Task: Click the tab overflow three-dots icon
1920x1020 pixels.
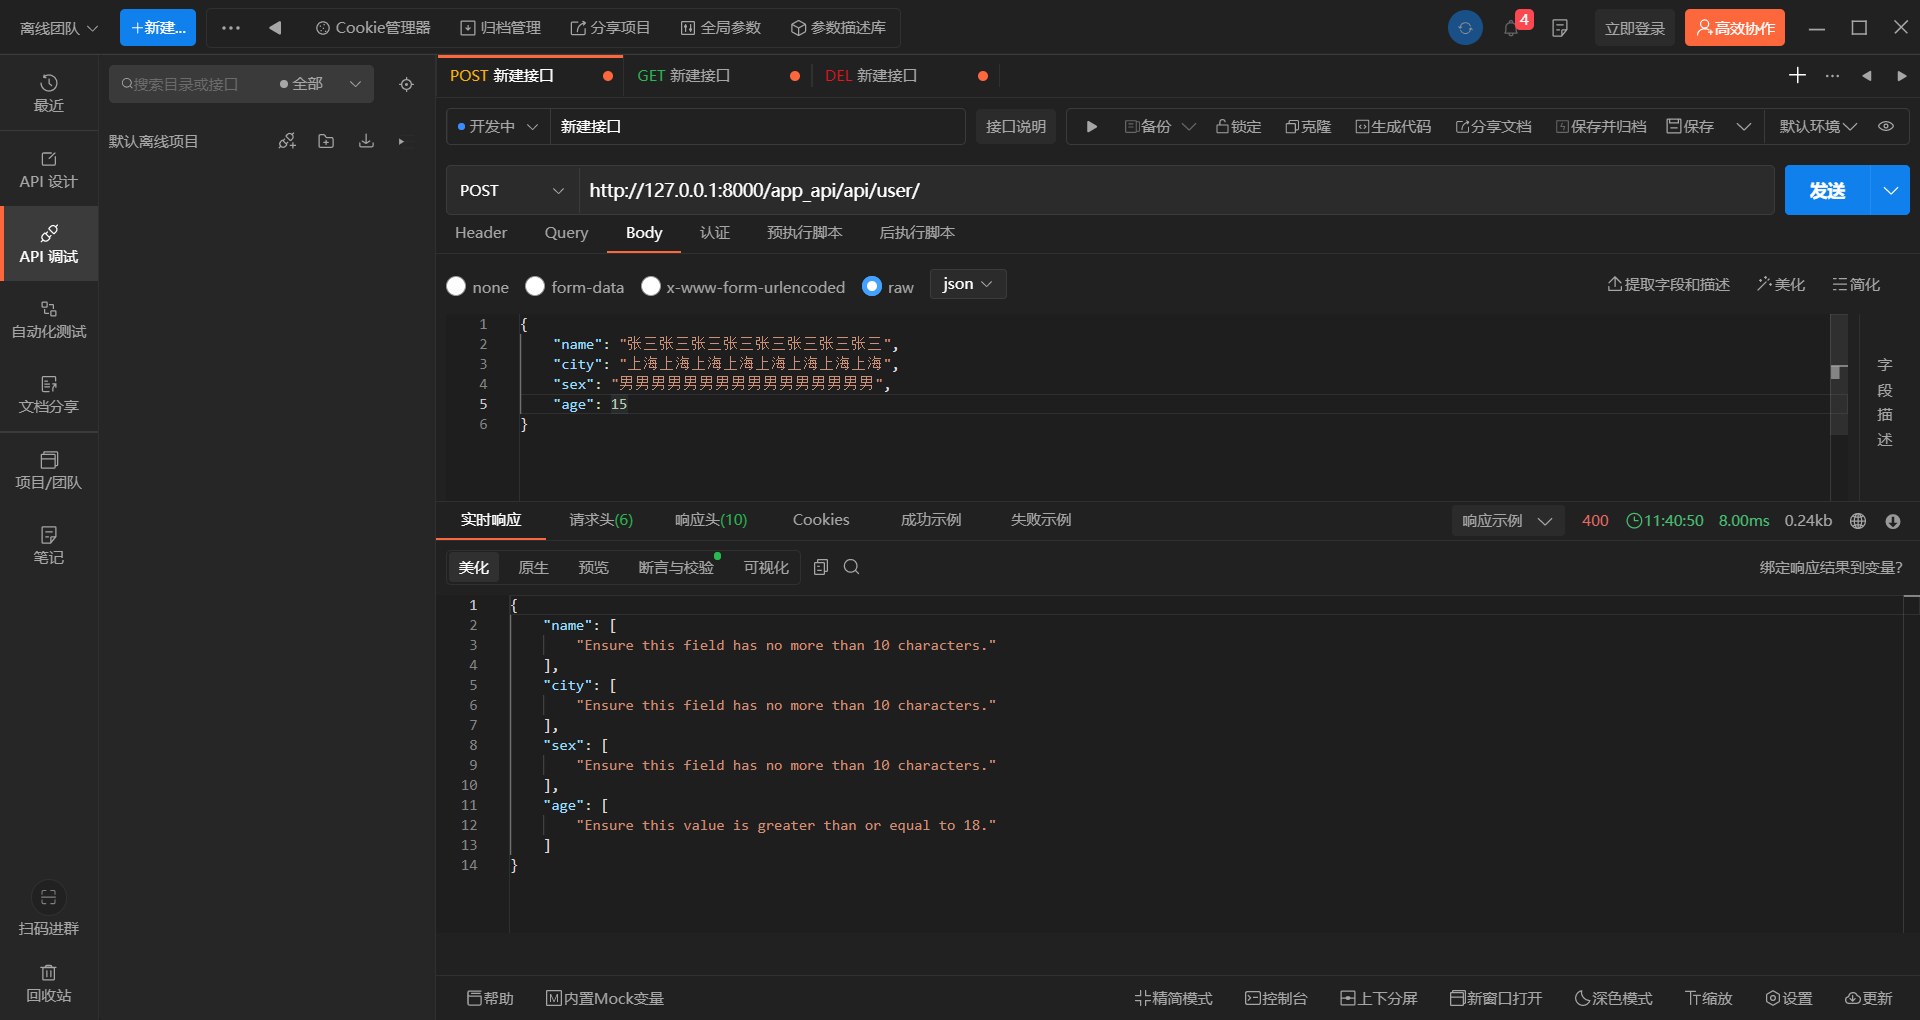Action: (x=1832, y=75)
